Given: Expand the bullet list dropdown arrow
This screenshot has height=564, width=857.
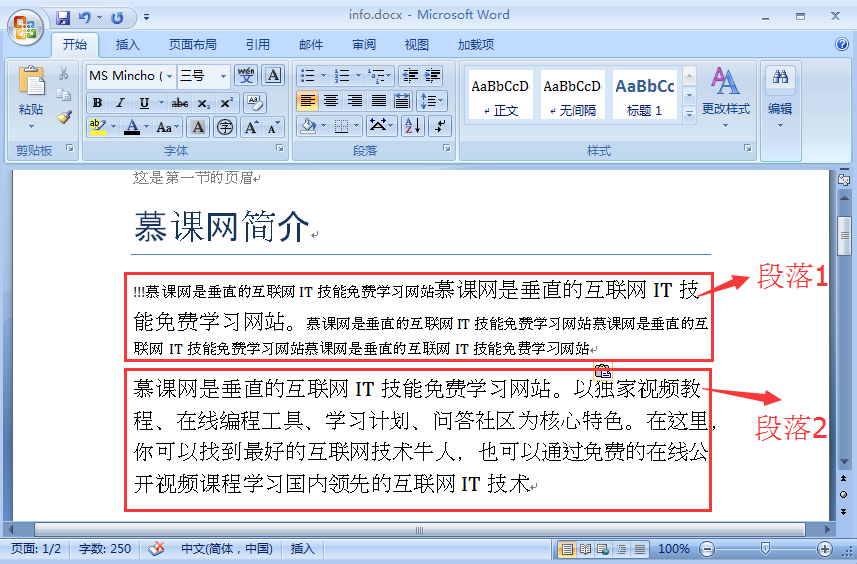Looking at the screenshot, I should [324, 75].
